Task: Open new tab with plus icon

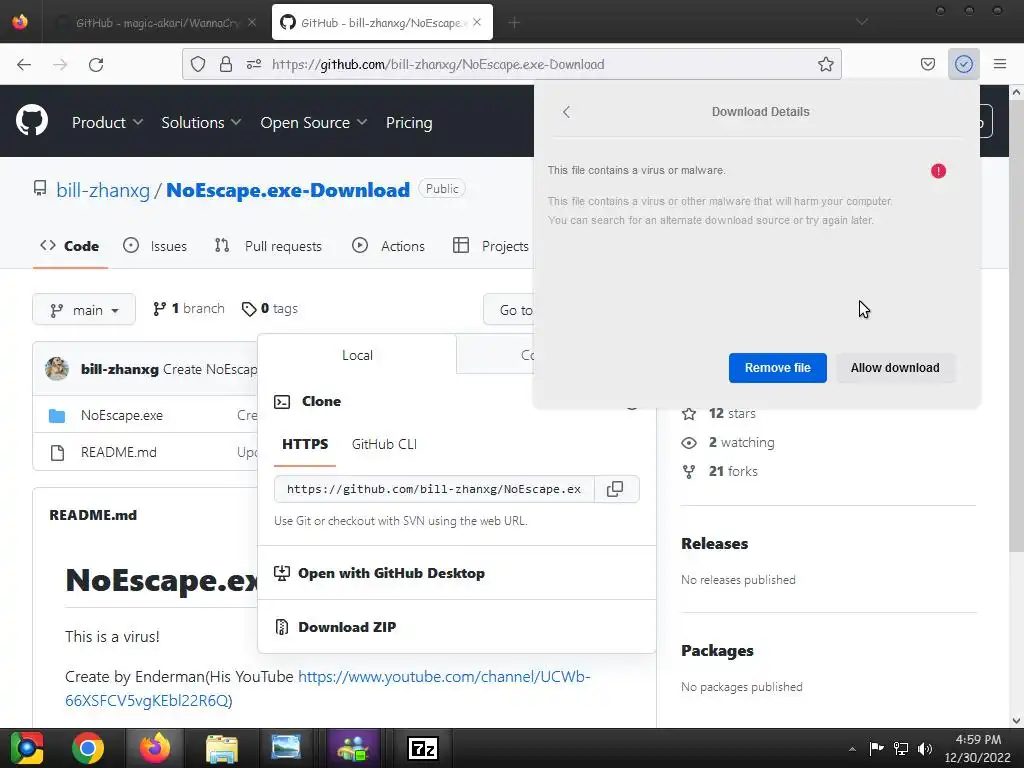Action: coord(514,23)
